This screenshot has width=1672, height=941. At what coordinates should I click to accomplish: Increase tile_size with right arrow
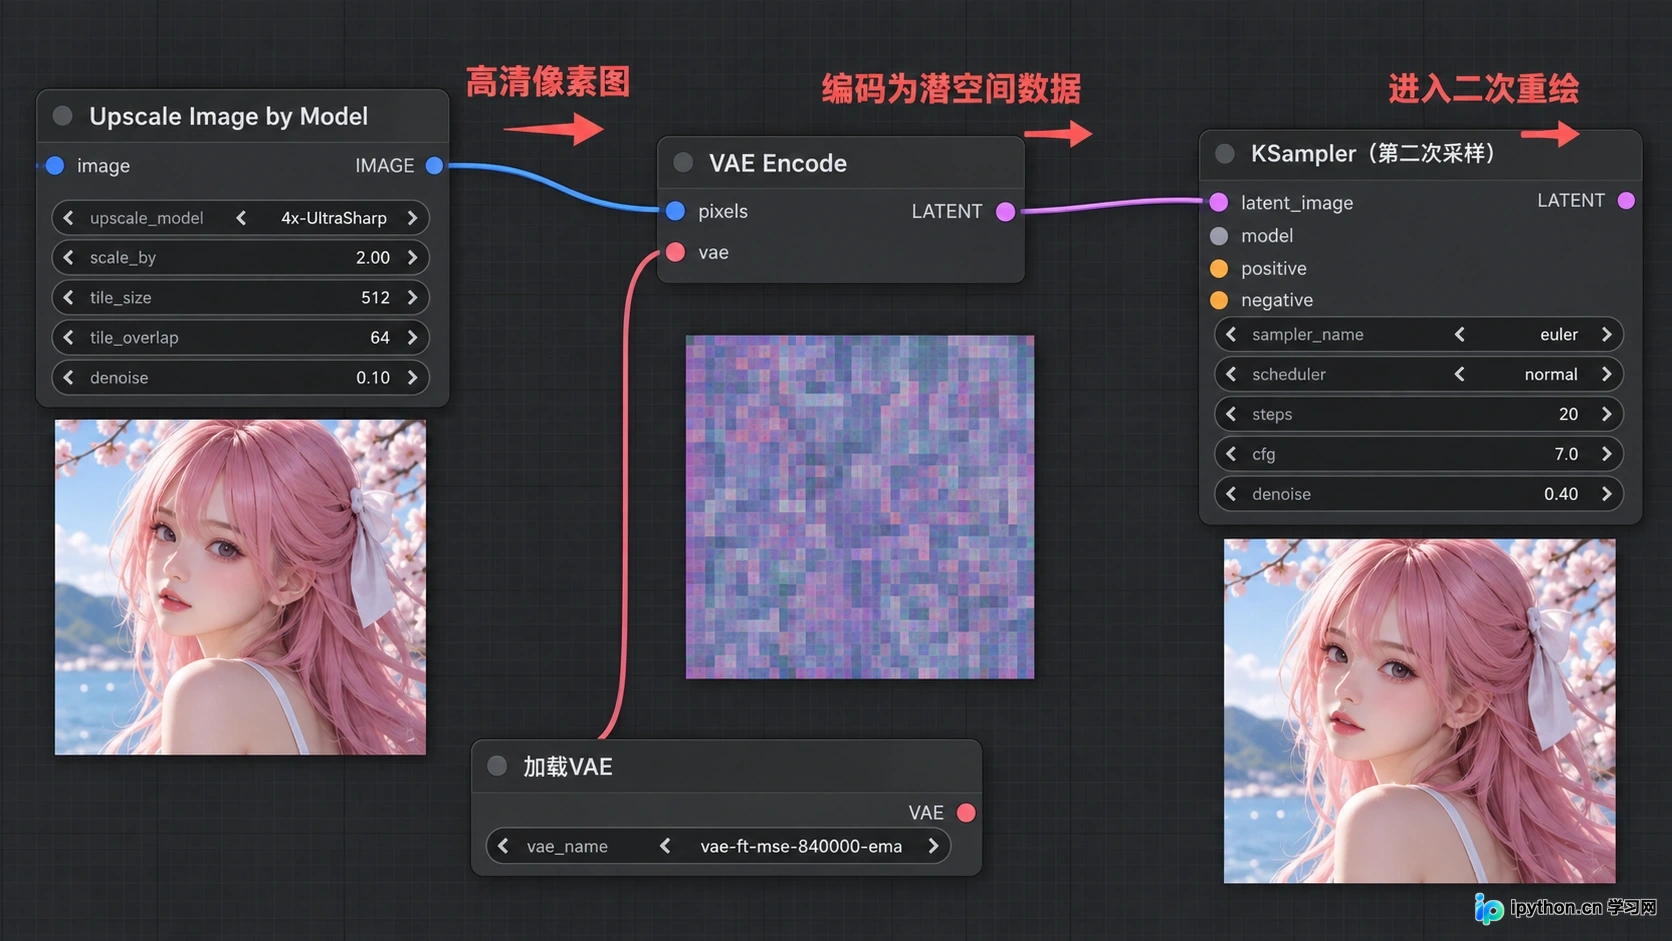click(412, 298)
